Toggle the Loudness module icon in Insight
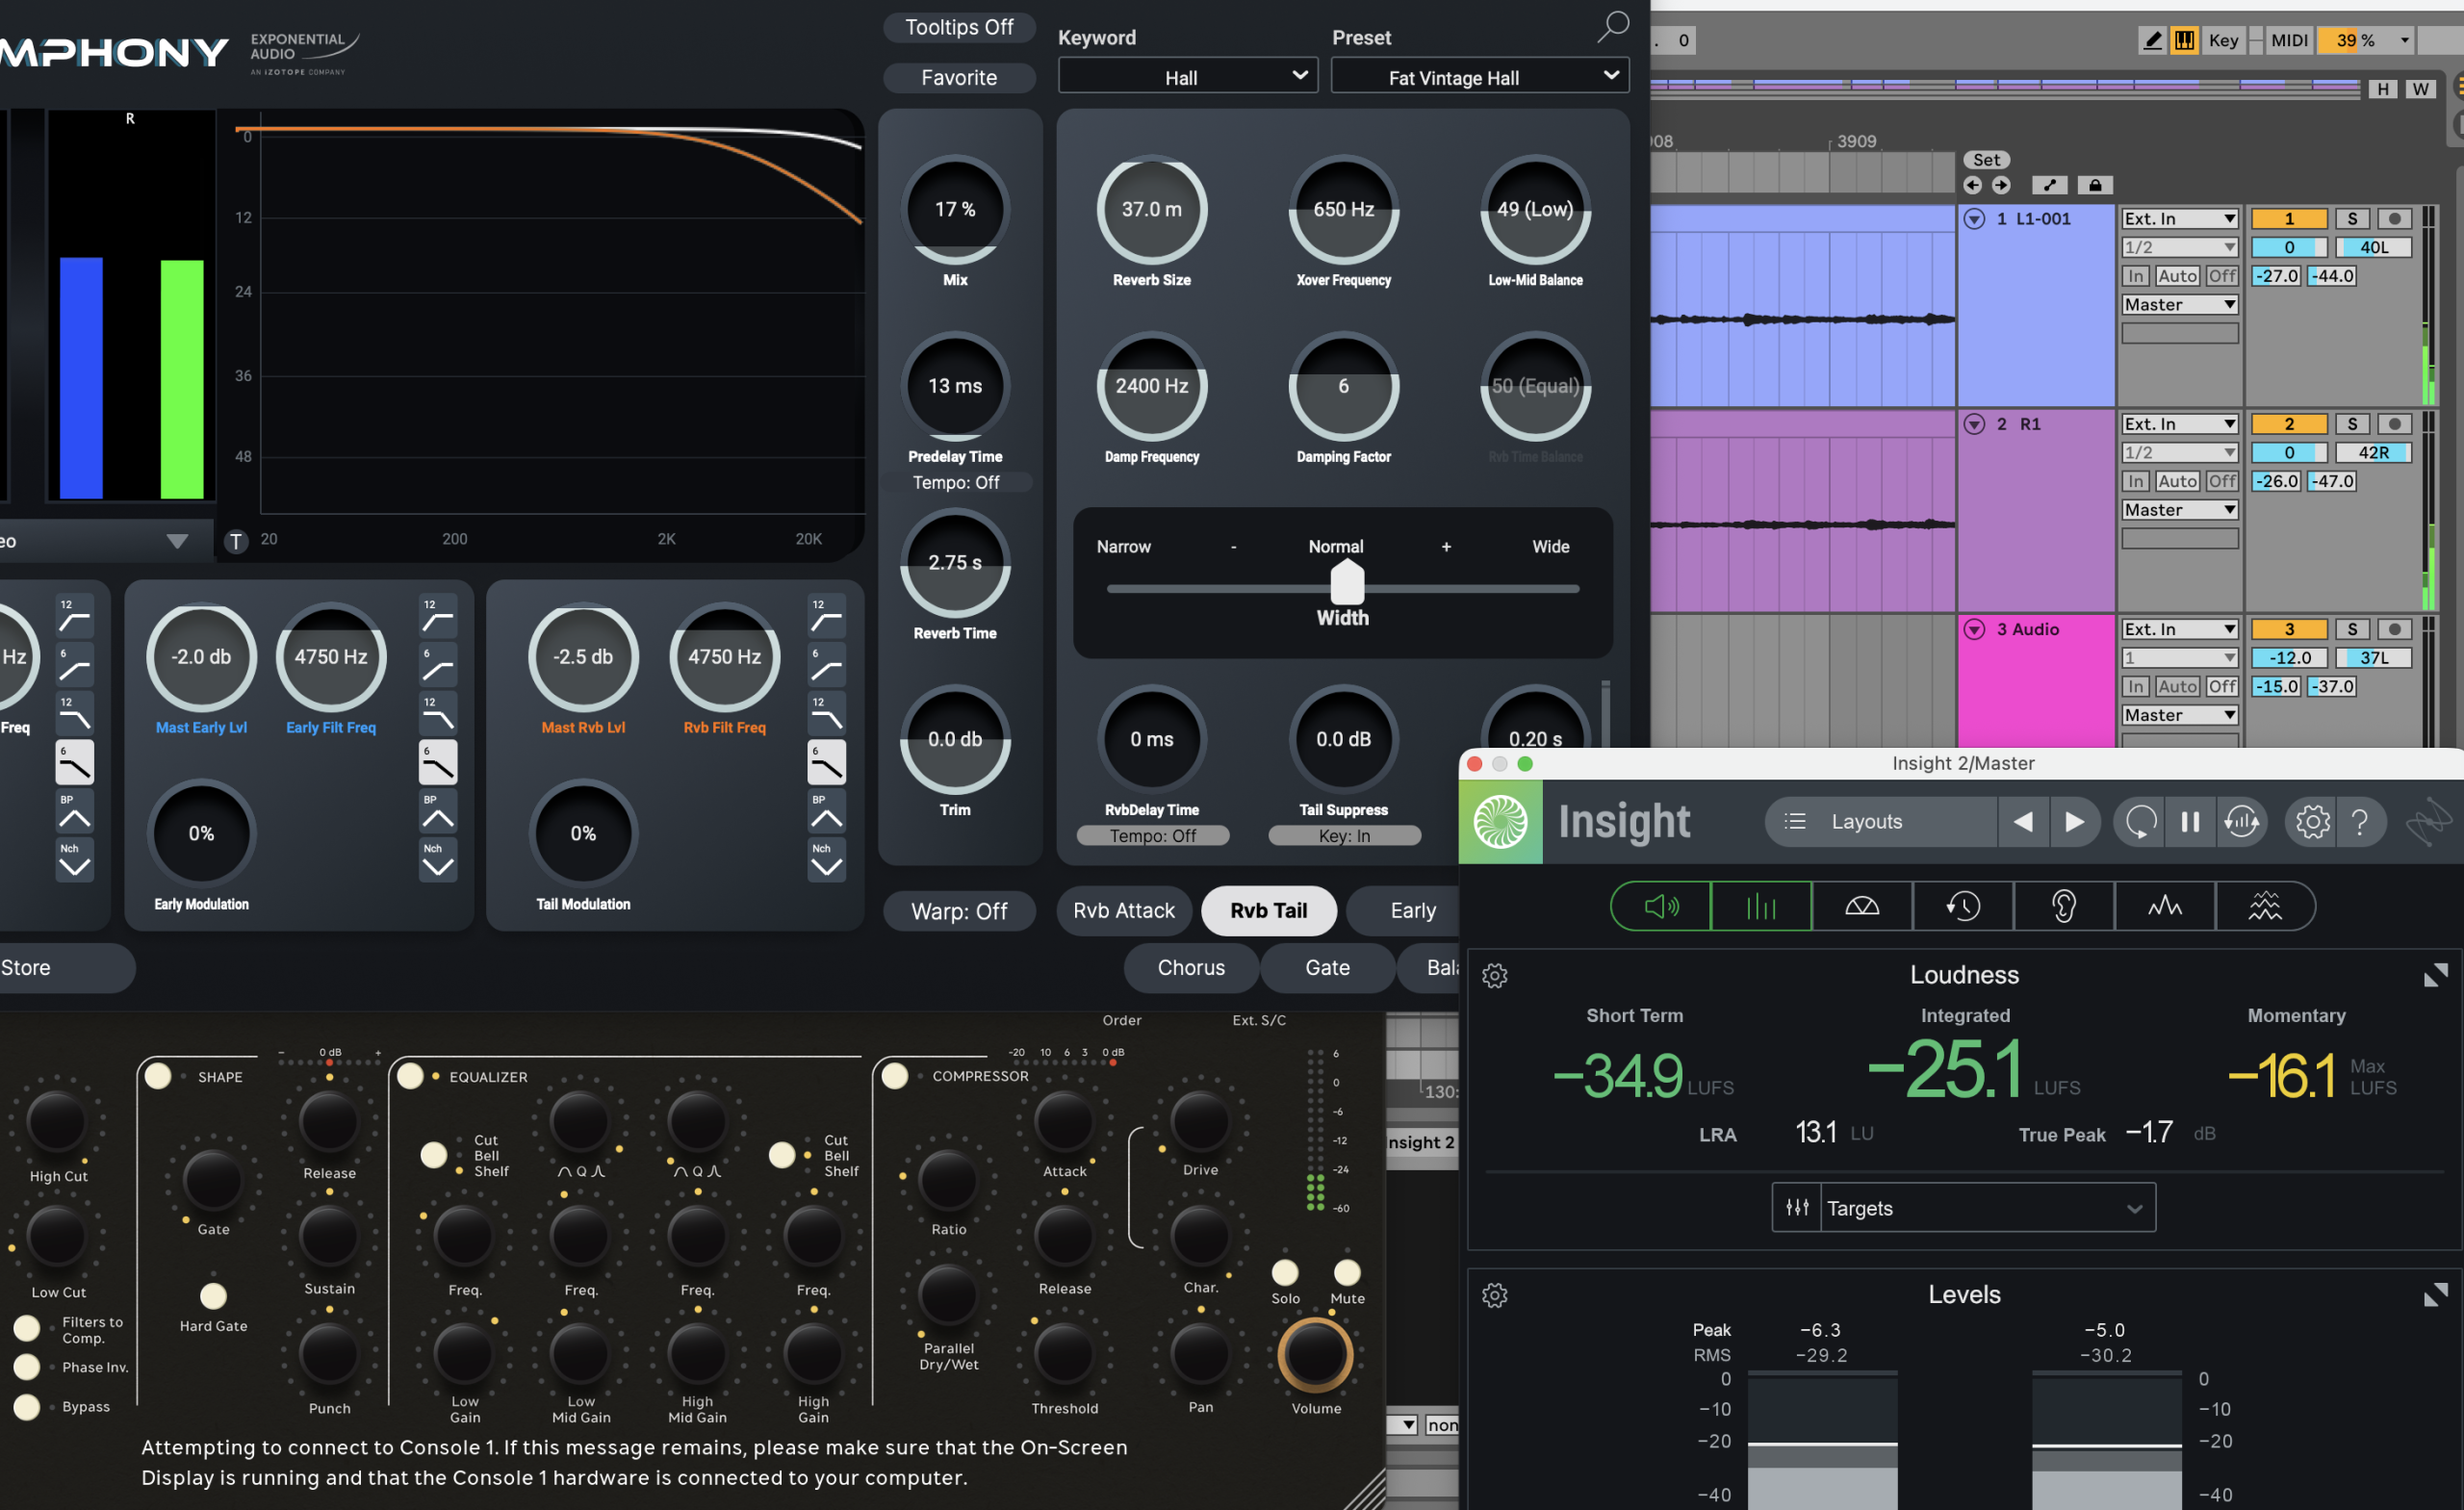The width and height of the screenshot is (2464, 1510). (1661, 906)
